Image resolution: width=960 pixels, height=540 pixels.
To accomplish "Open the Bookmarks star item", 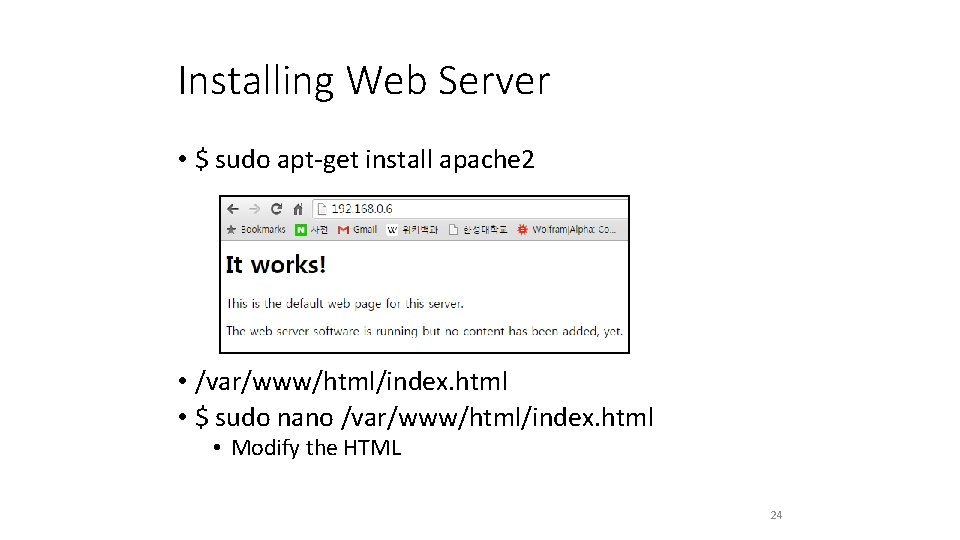I will pyautogui.click(x=256, y=230).
